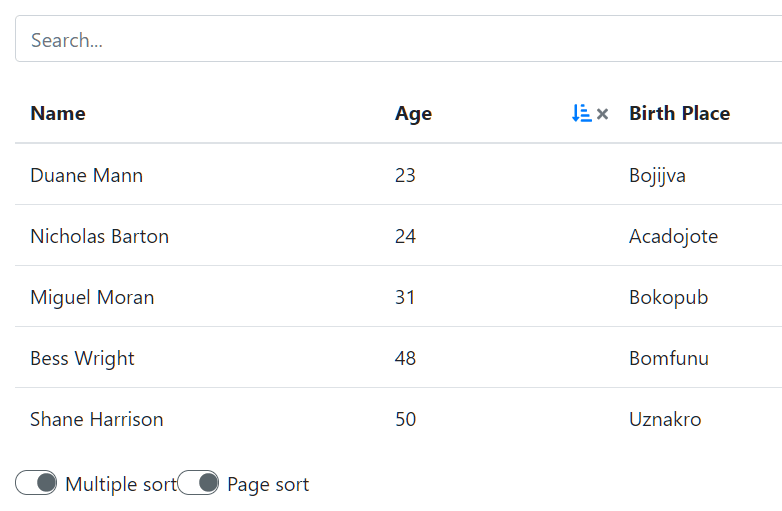This screenshot has height=511, width=782.
Task: Select the Shane Harrison row
Action: pyautogui.click(x=398, y=419)
